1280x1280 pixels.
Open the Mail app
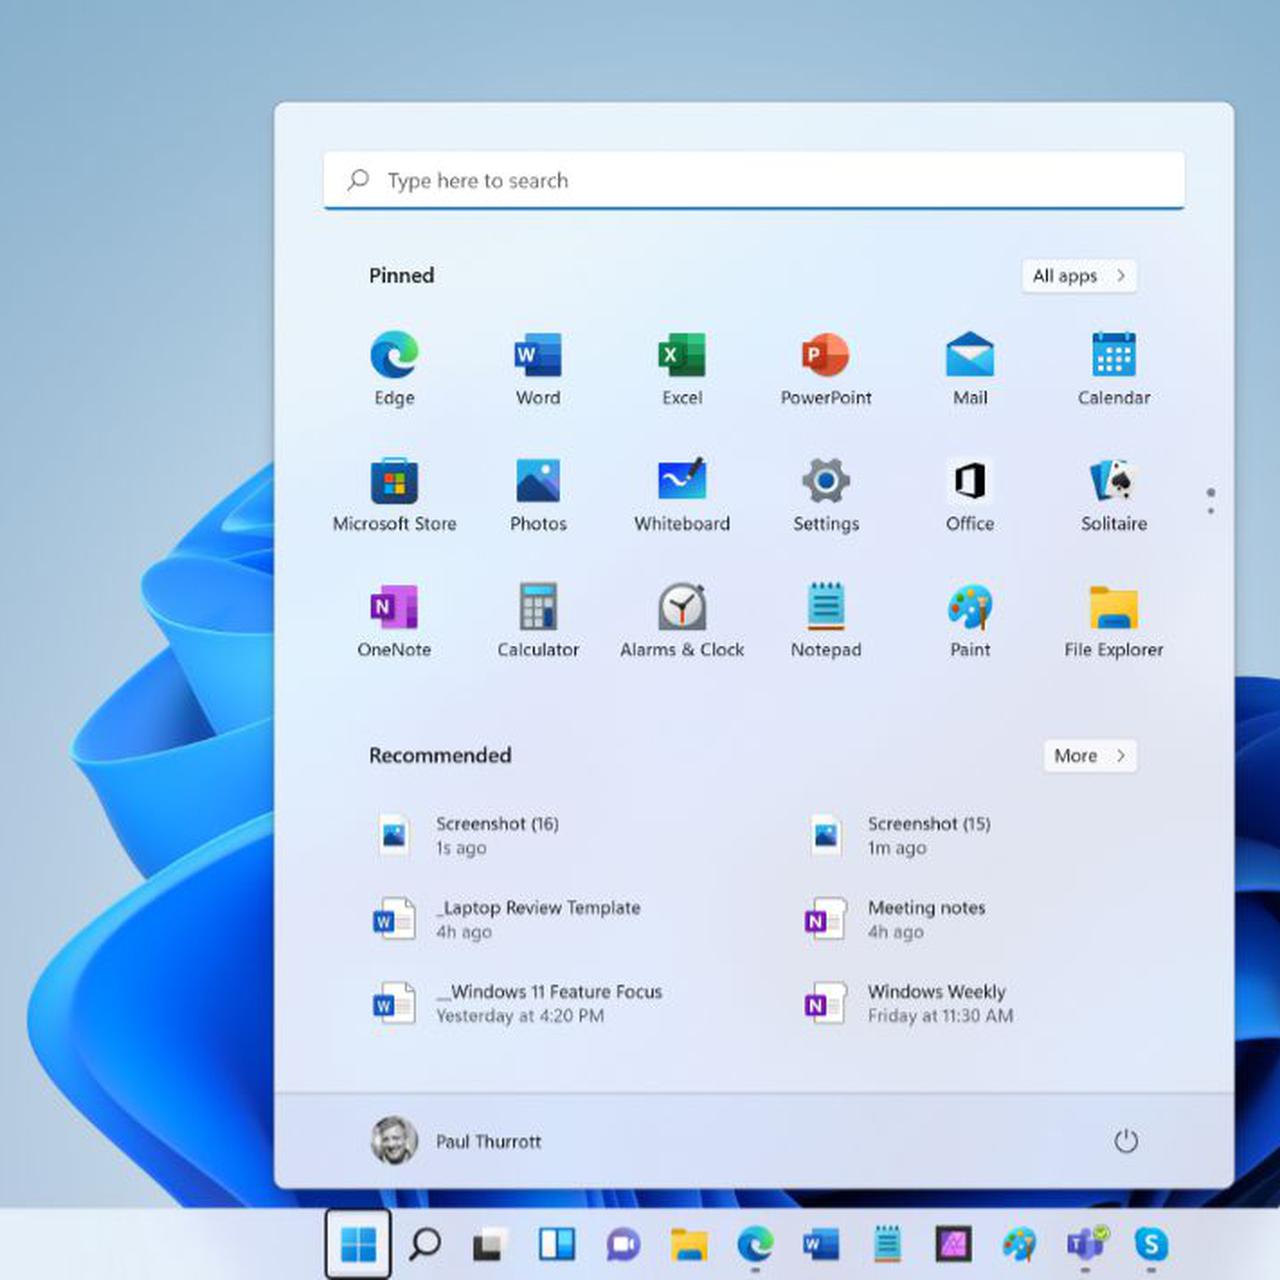970,368
